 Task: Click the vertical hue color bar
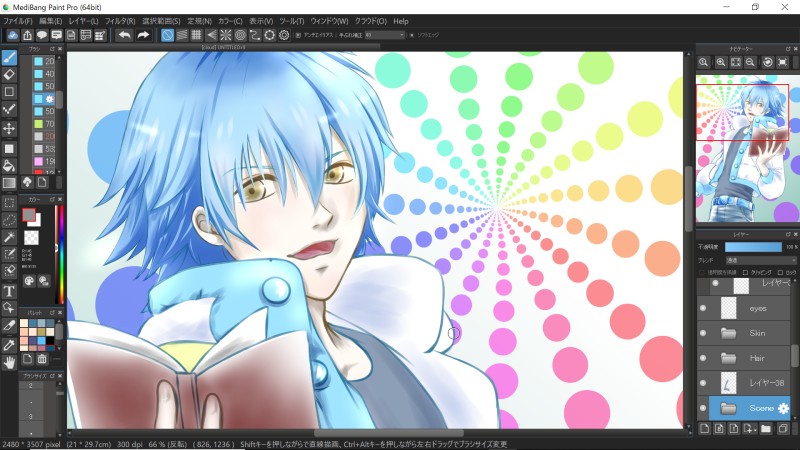(x=60, y=254)
